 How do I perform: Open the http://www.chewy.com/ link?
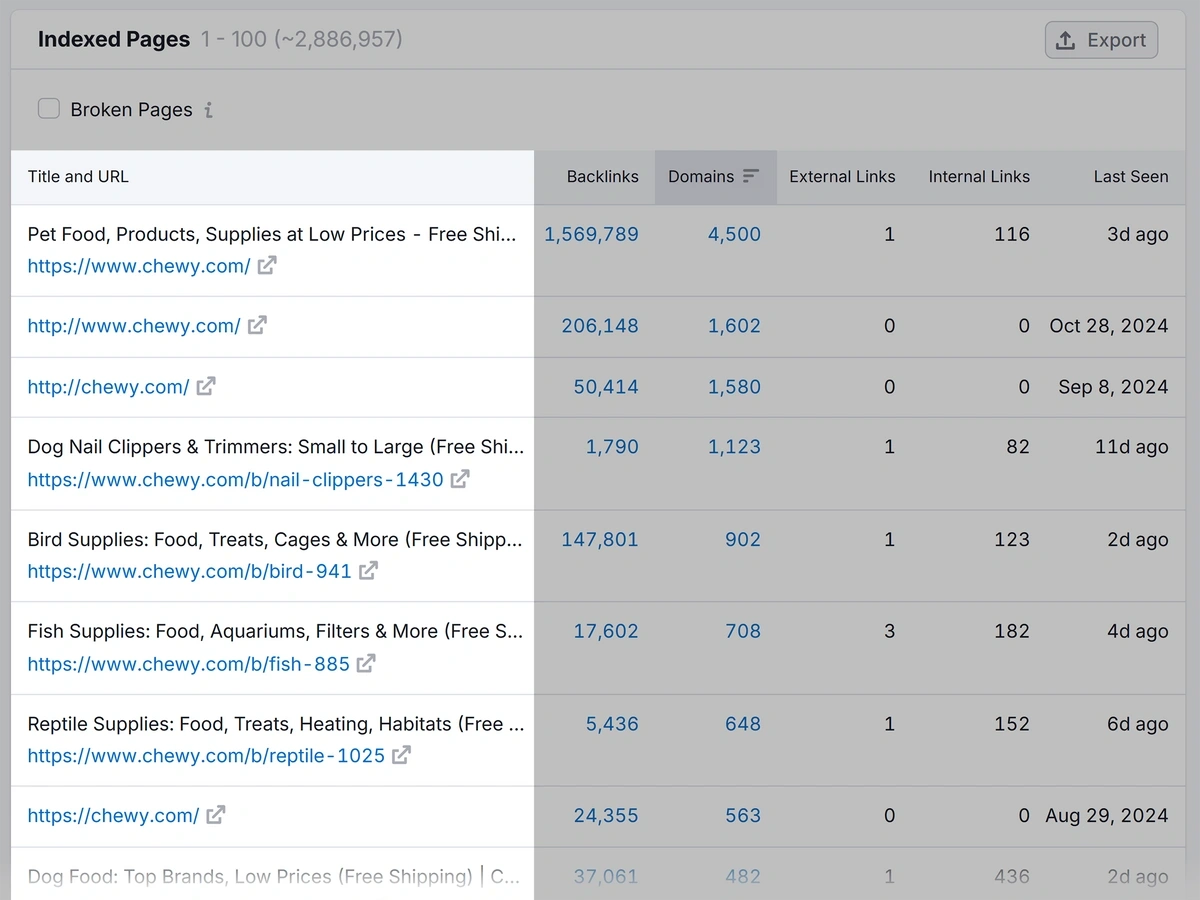(134, 325)
